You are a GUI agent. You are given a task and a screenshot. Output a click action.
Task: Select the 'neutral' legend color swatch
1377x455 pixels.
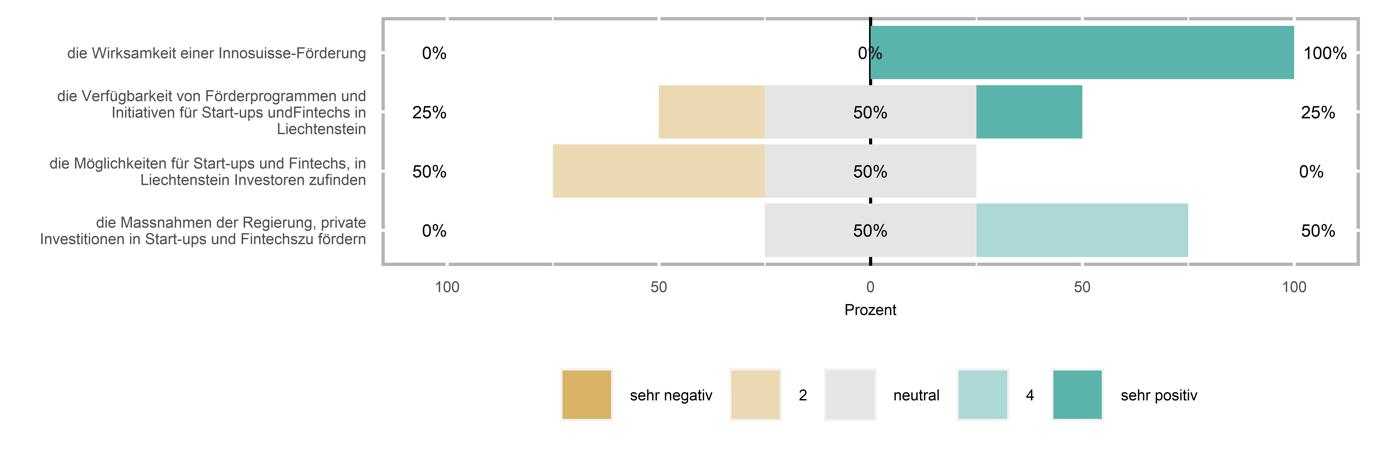click(849, 395)
